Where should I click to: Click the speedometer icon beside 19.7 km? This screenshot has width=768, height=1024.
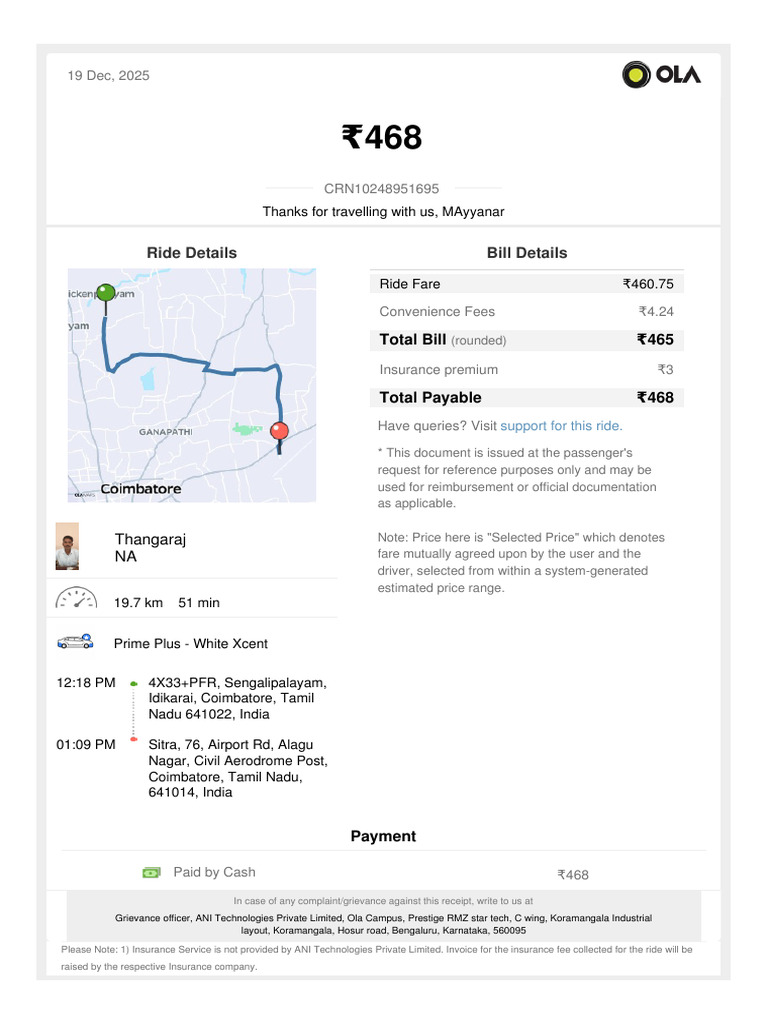click(x=75, y=600)
